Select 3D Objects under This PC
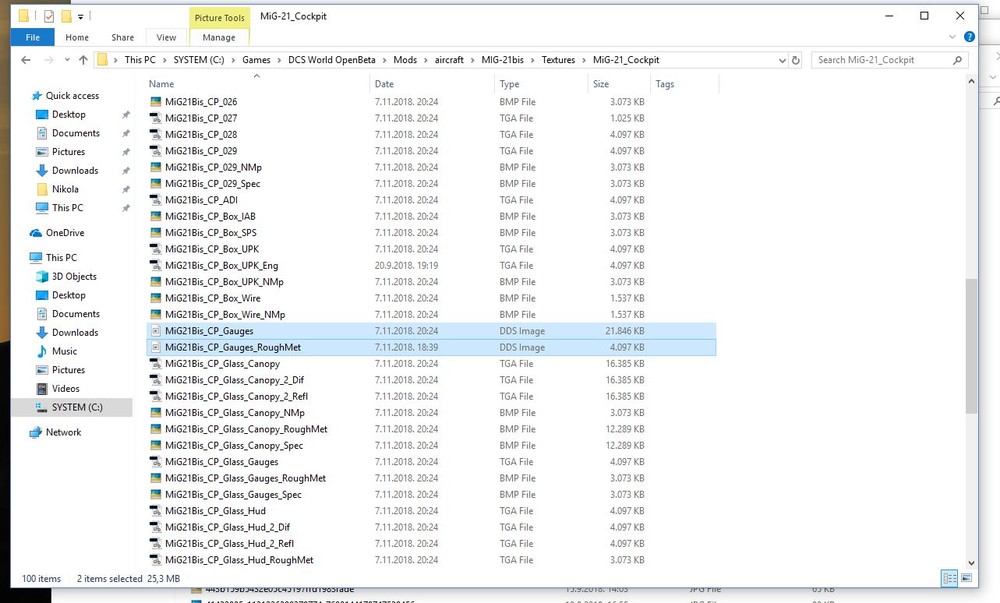The image size is (1000, 603). click(74, 277)
